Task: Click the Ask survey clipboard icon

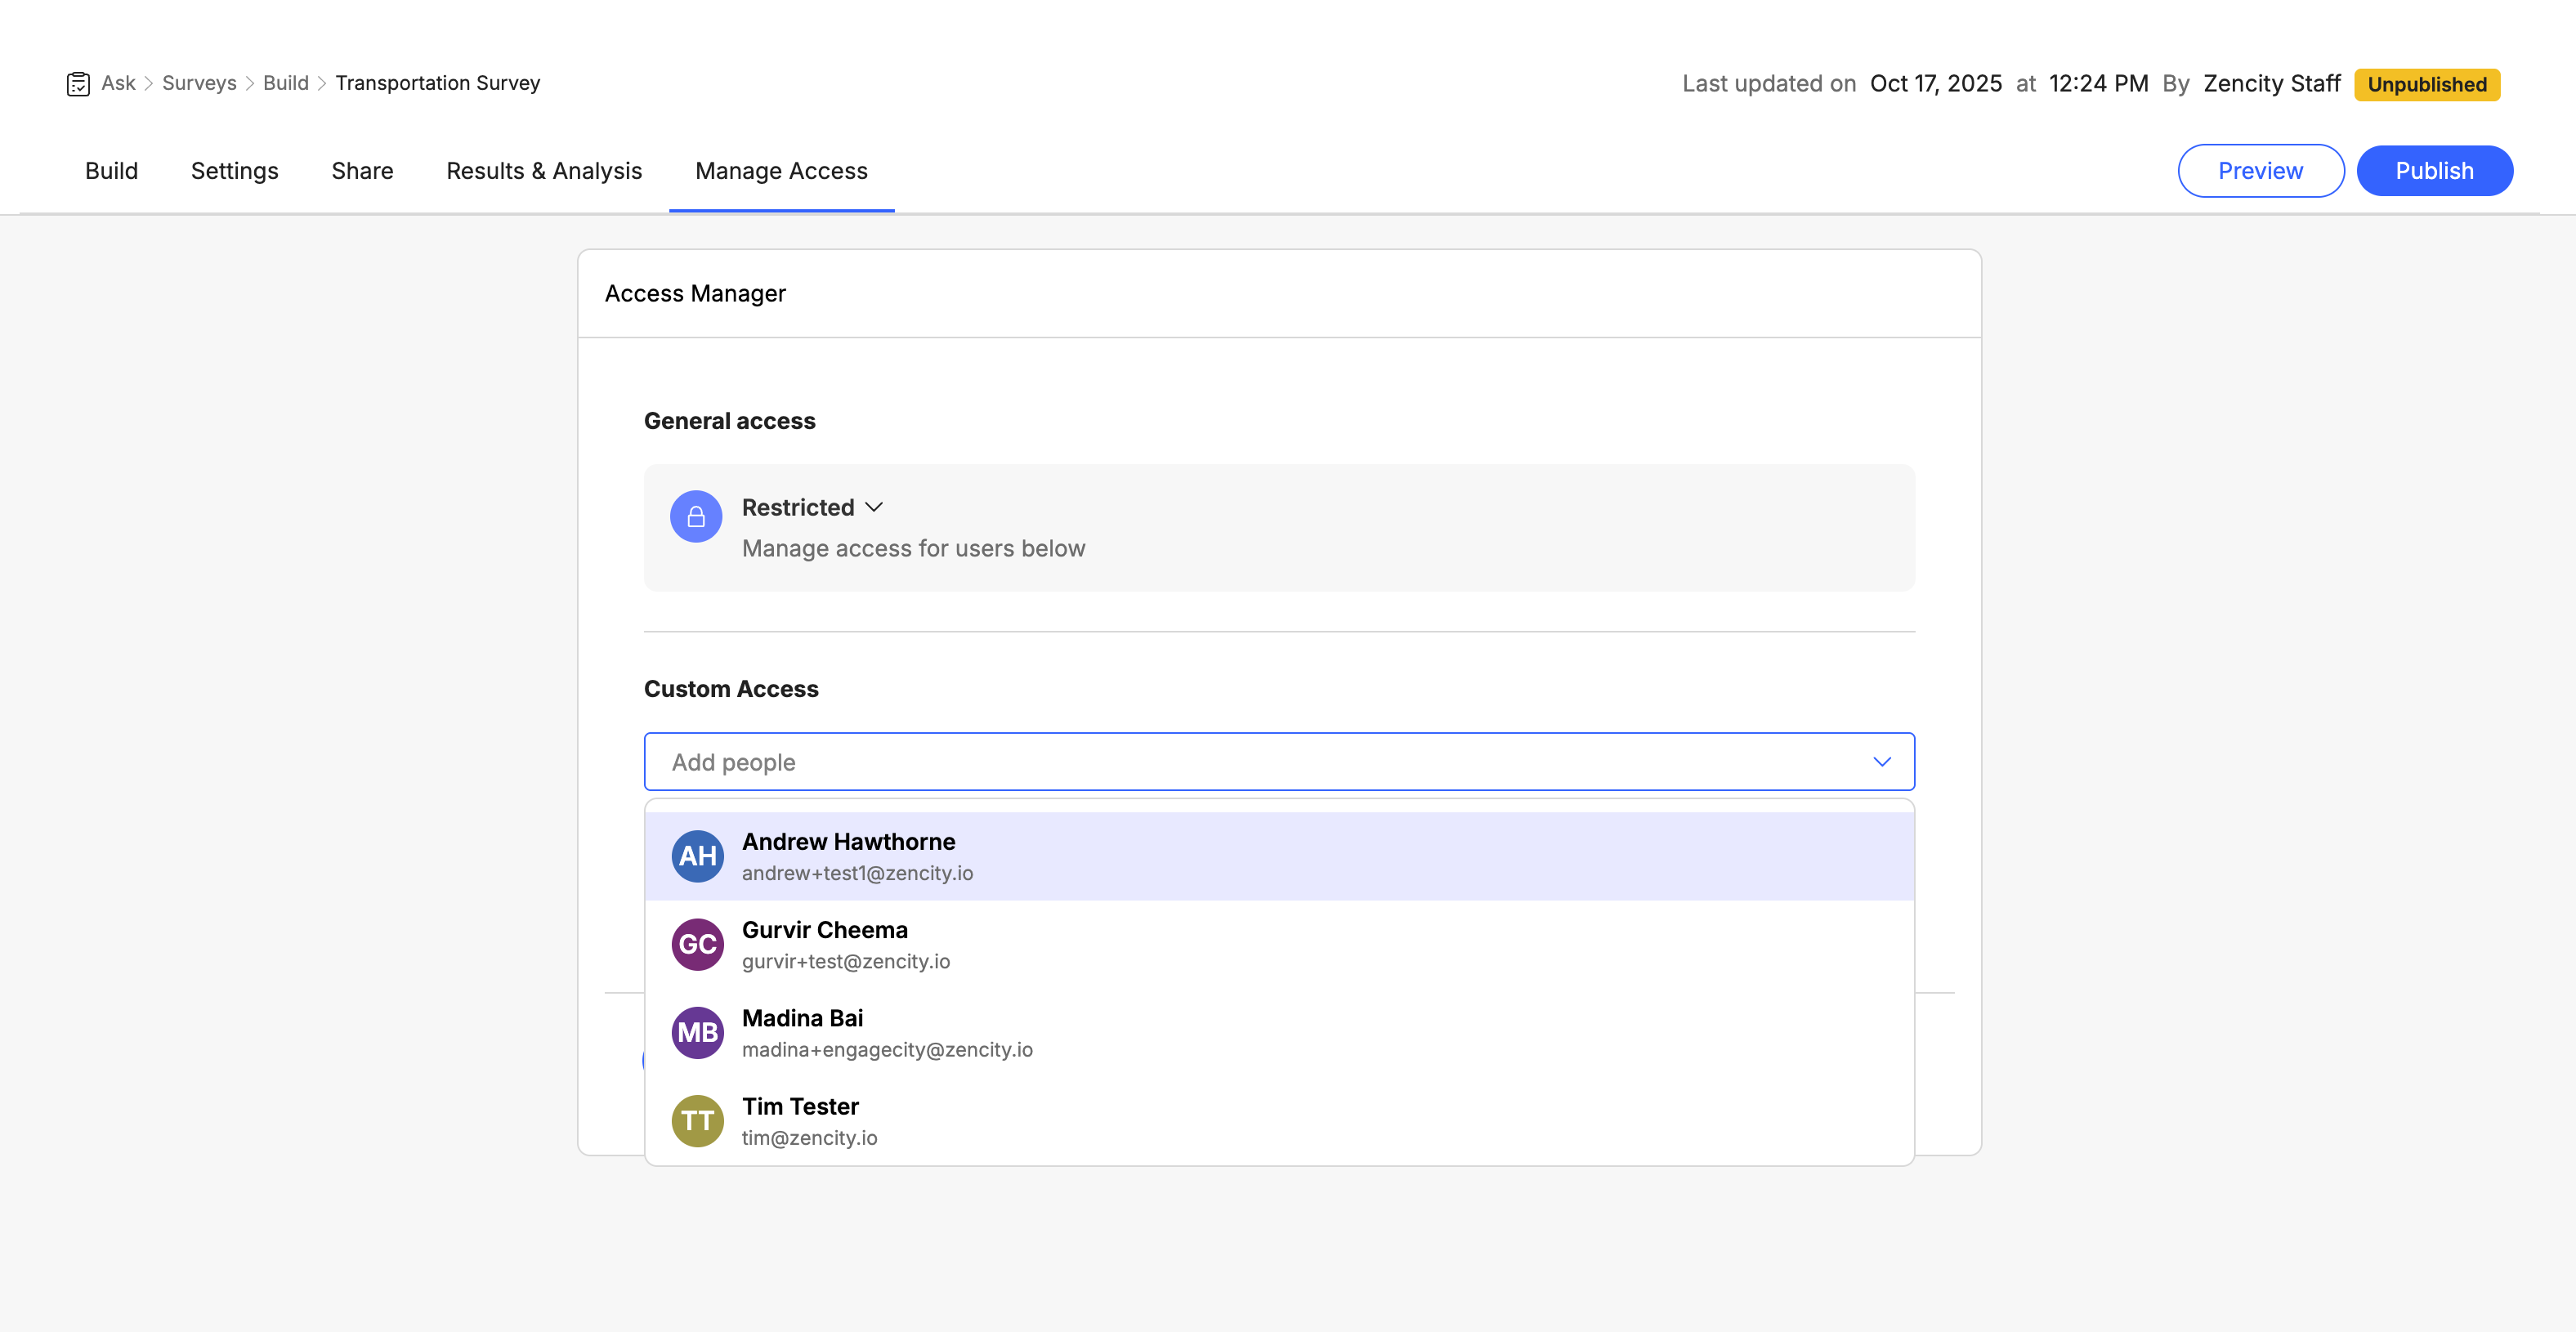Action: (x=78, y=84)
